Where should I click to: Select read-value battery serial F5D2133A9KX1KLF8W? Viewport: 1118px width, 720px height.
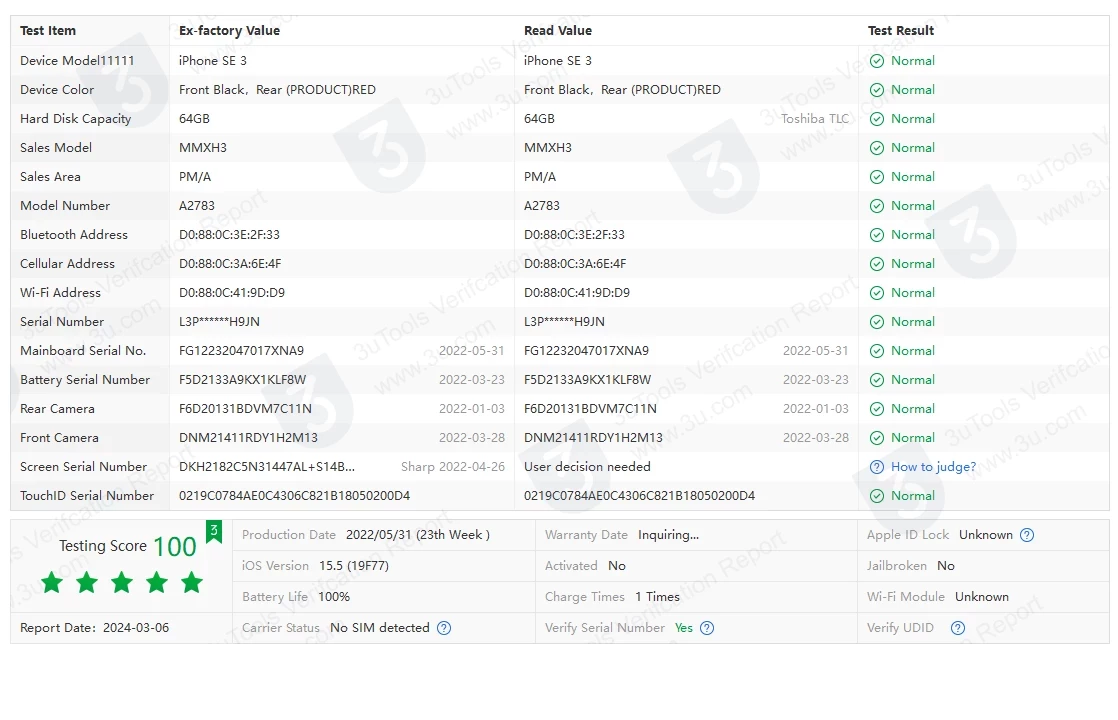tap(588, 380)
